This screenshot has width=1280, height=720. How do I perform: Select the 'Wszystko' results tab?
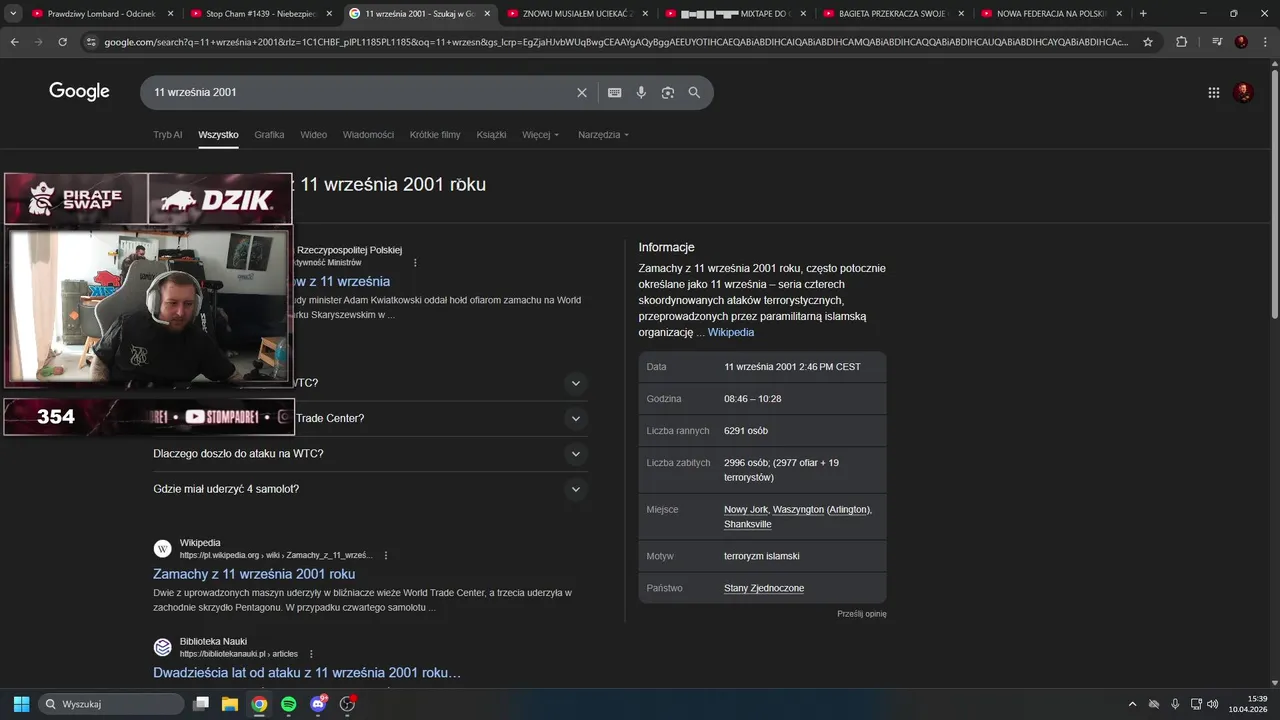218,135
